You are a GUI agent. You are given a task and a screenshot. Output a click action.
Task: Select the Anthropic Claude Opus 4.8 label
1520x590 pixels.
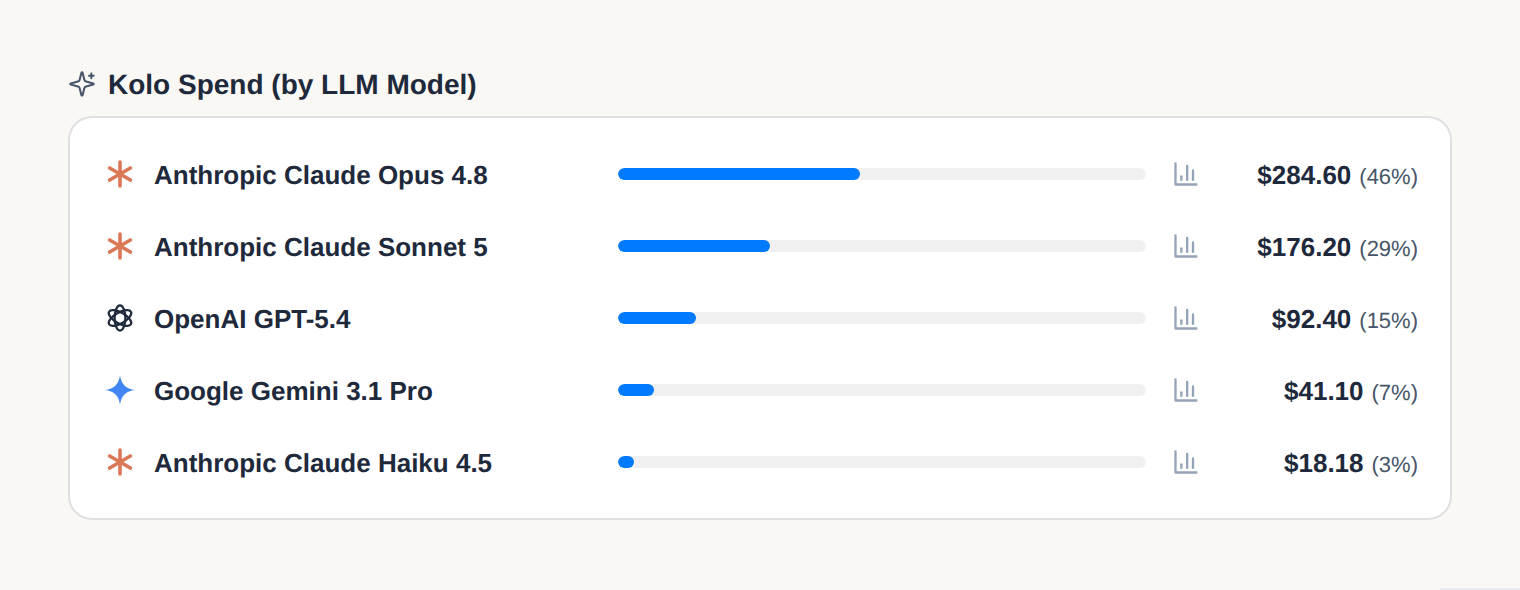[321, 176]
